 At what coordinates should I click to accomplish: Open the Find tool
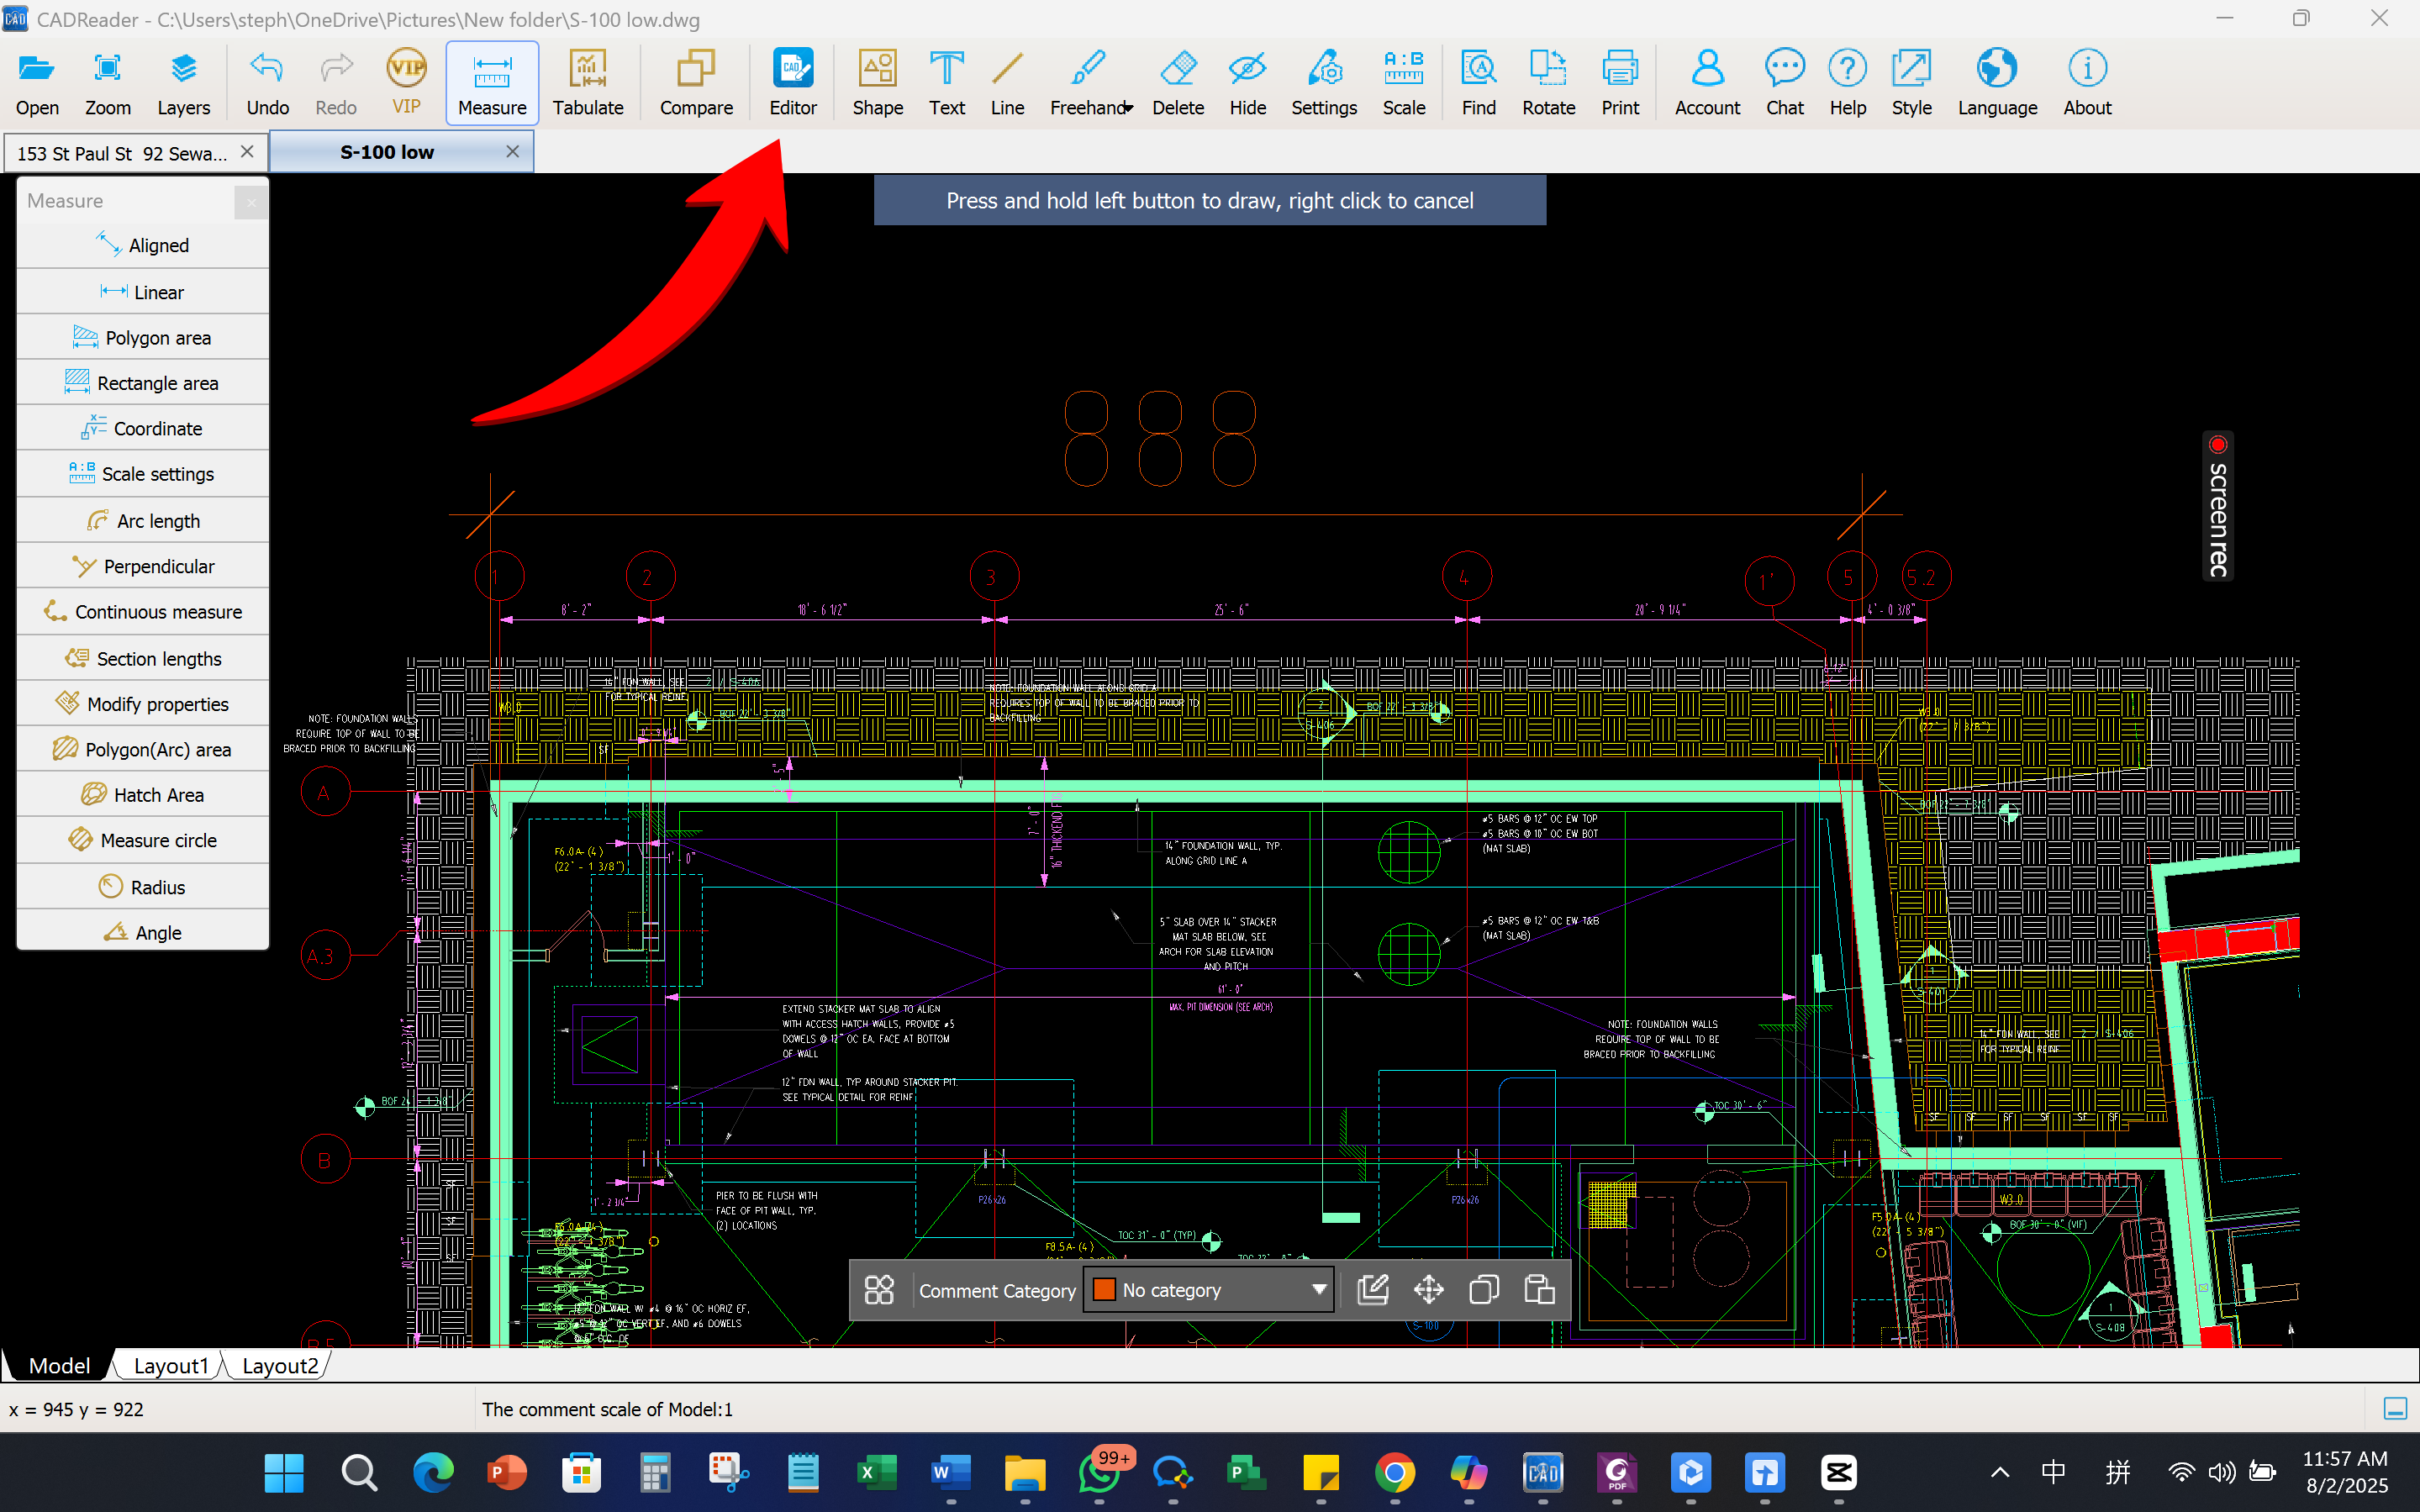pyautogui.click(x=1479, y=84)
